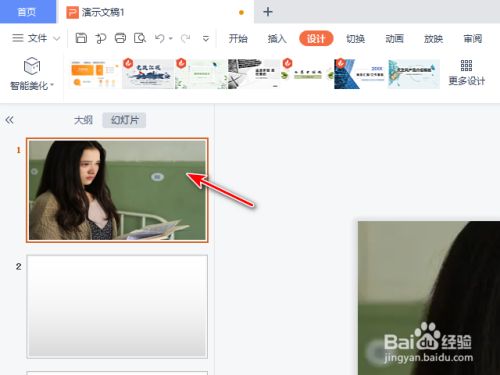
Task: Click the hamburger menu icon
Action: (18, 38)
